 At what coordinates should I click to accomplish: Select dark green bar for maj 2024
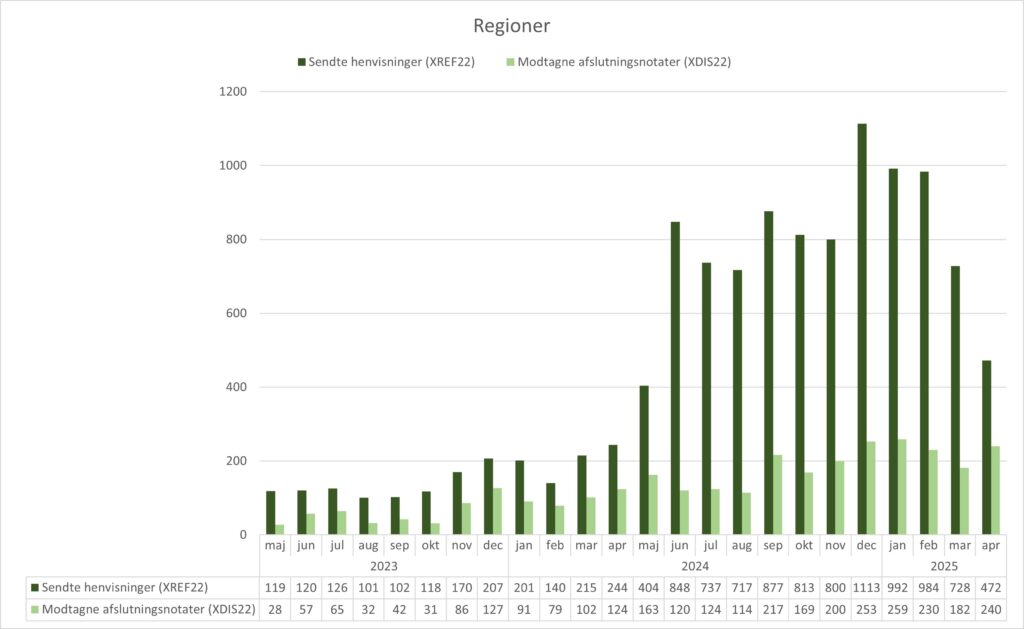click(x=644, y=460)
